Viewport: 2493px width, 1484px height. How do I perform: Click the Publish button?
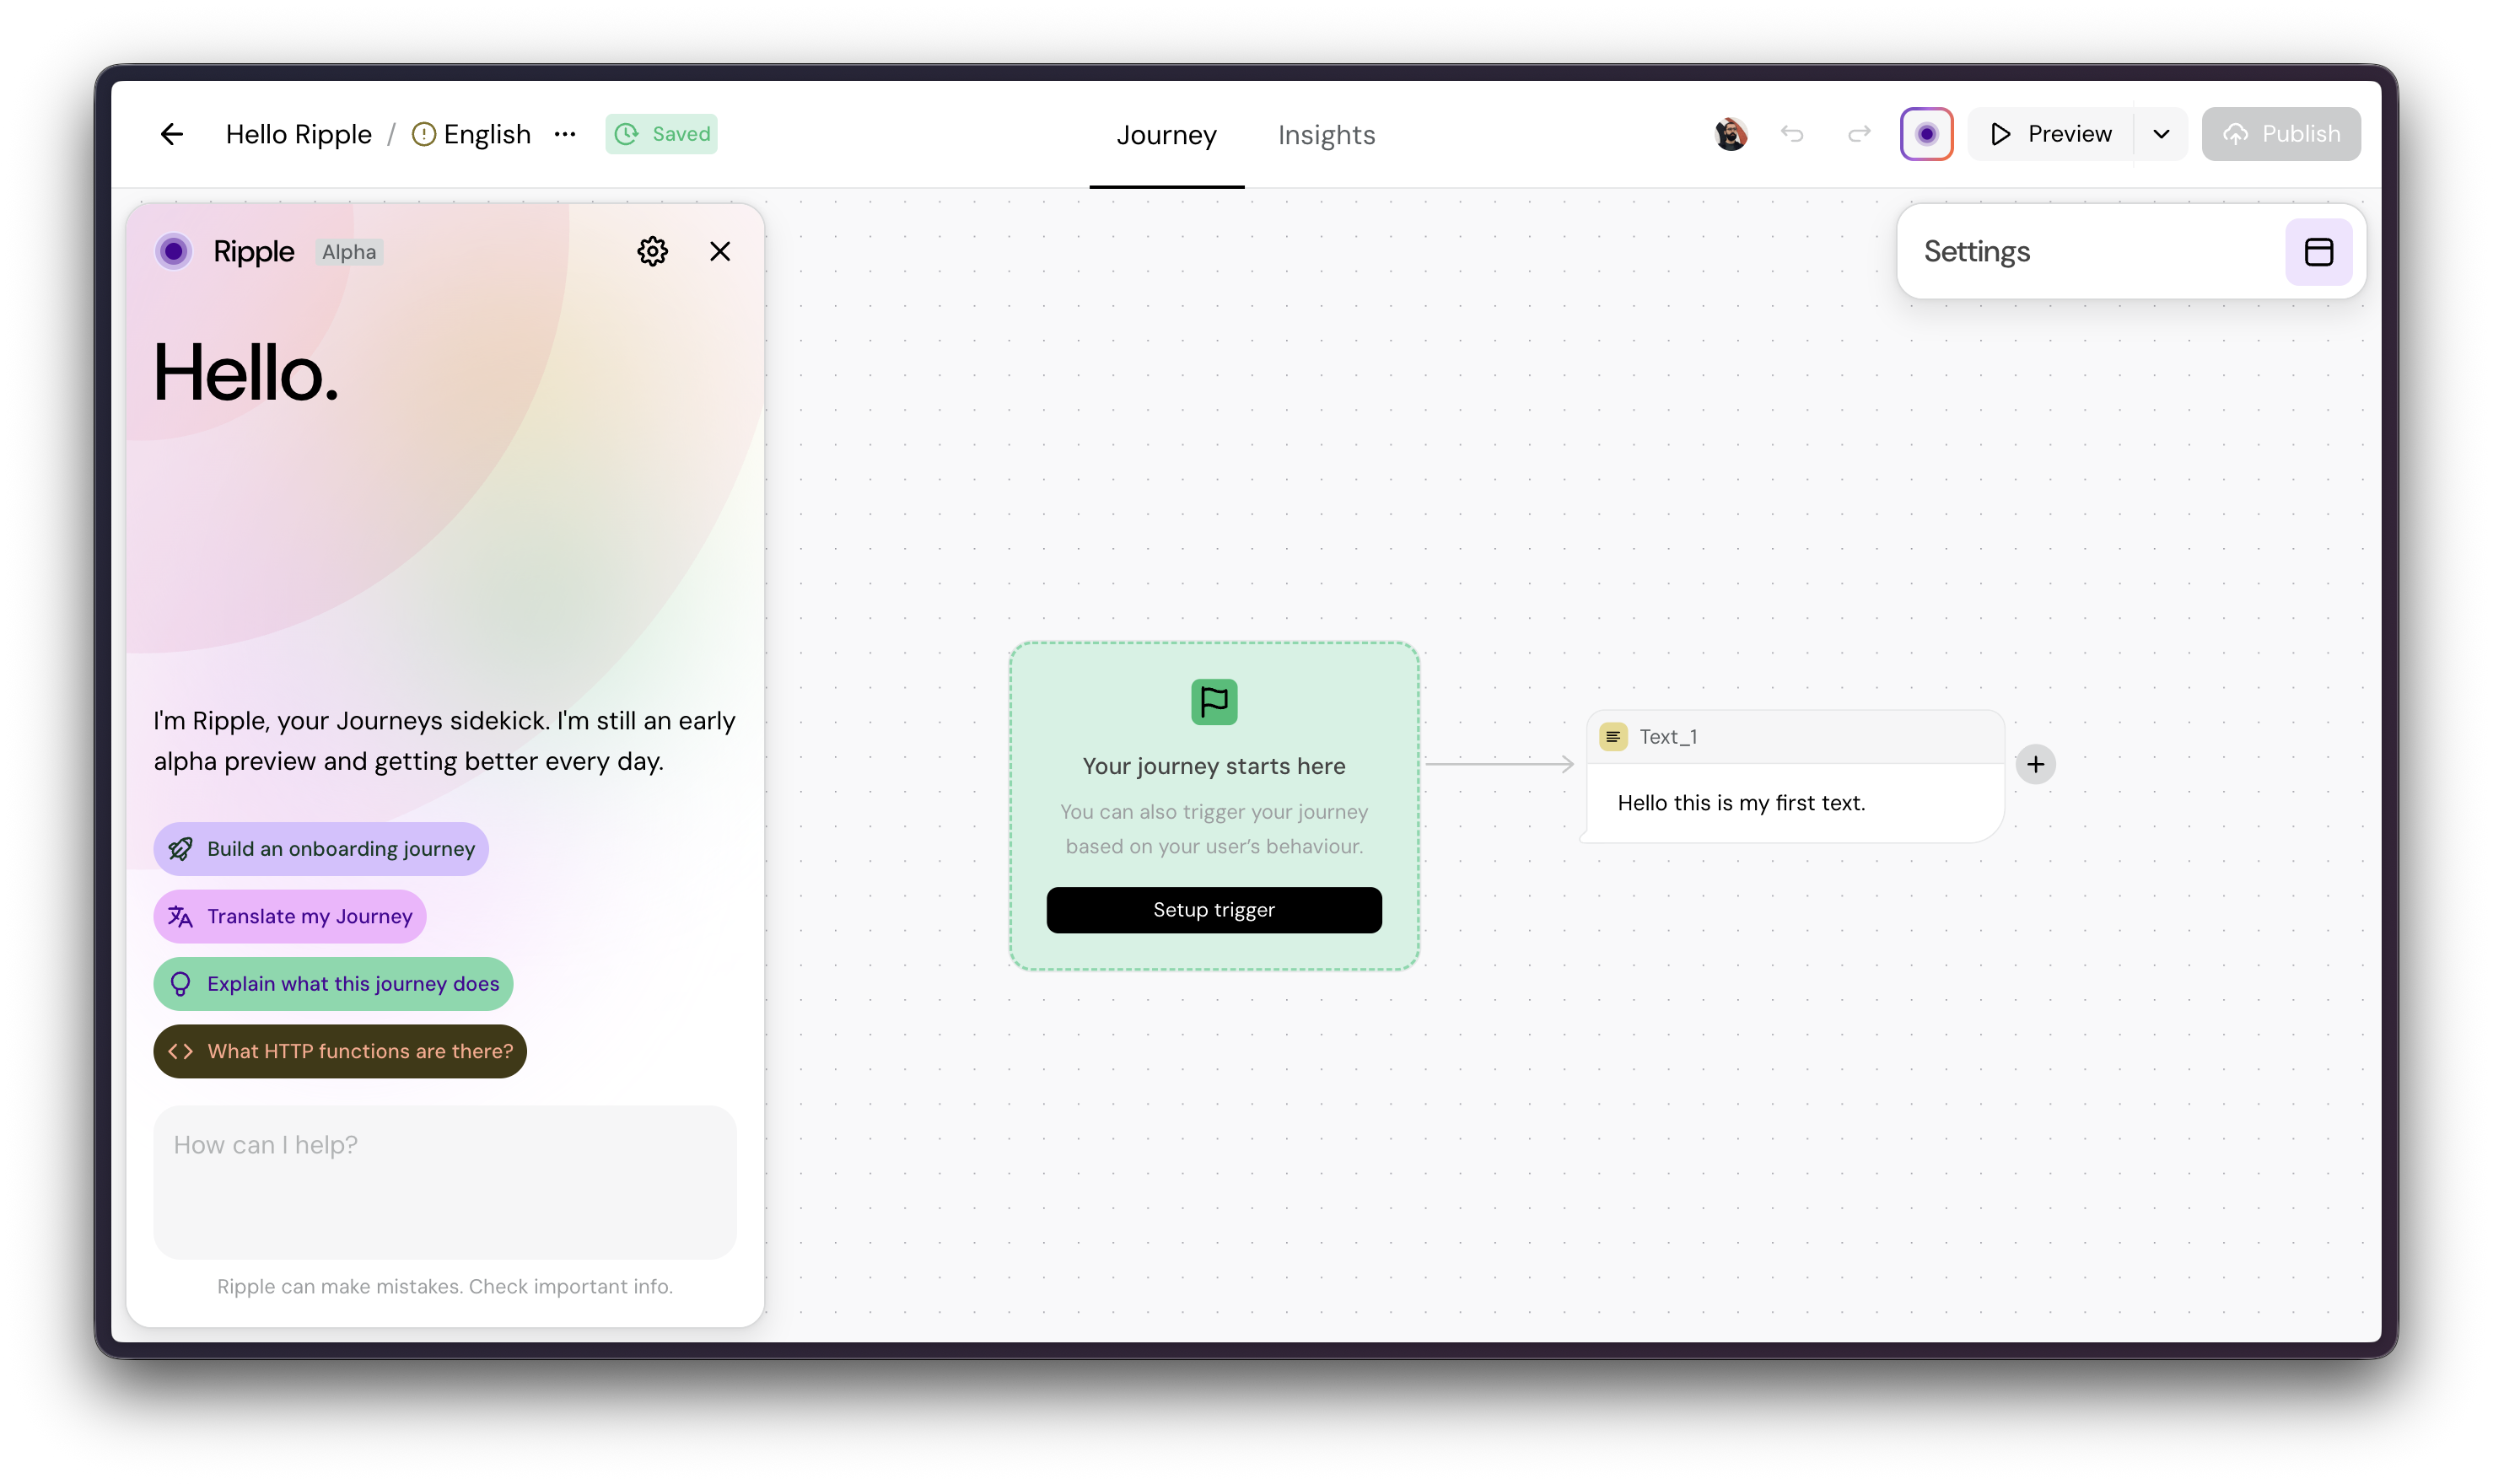tap(2280, 134)
